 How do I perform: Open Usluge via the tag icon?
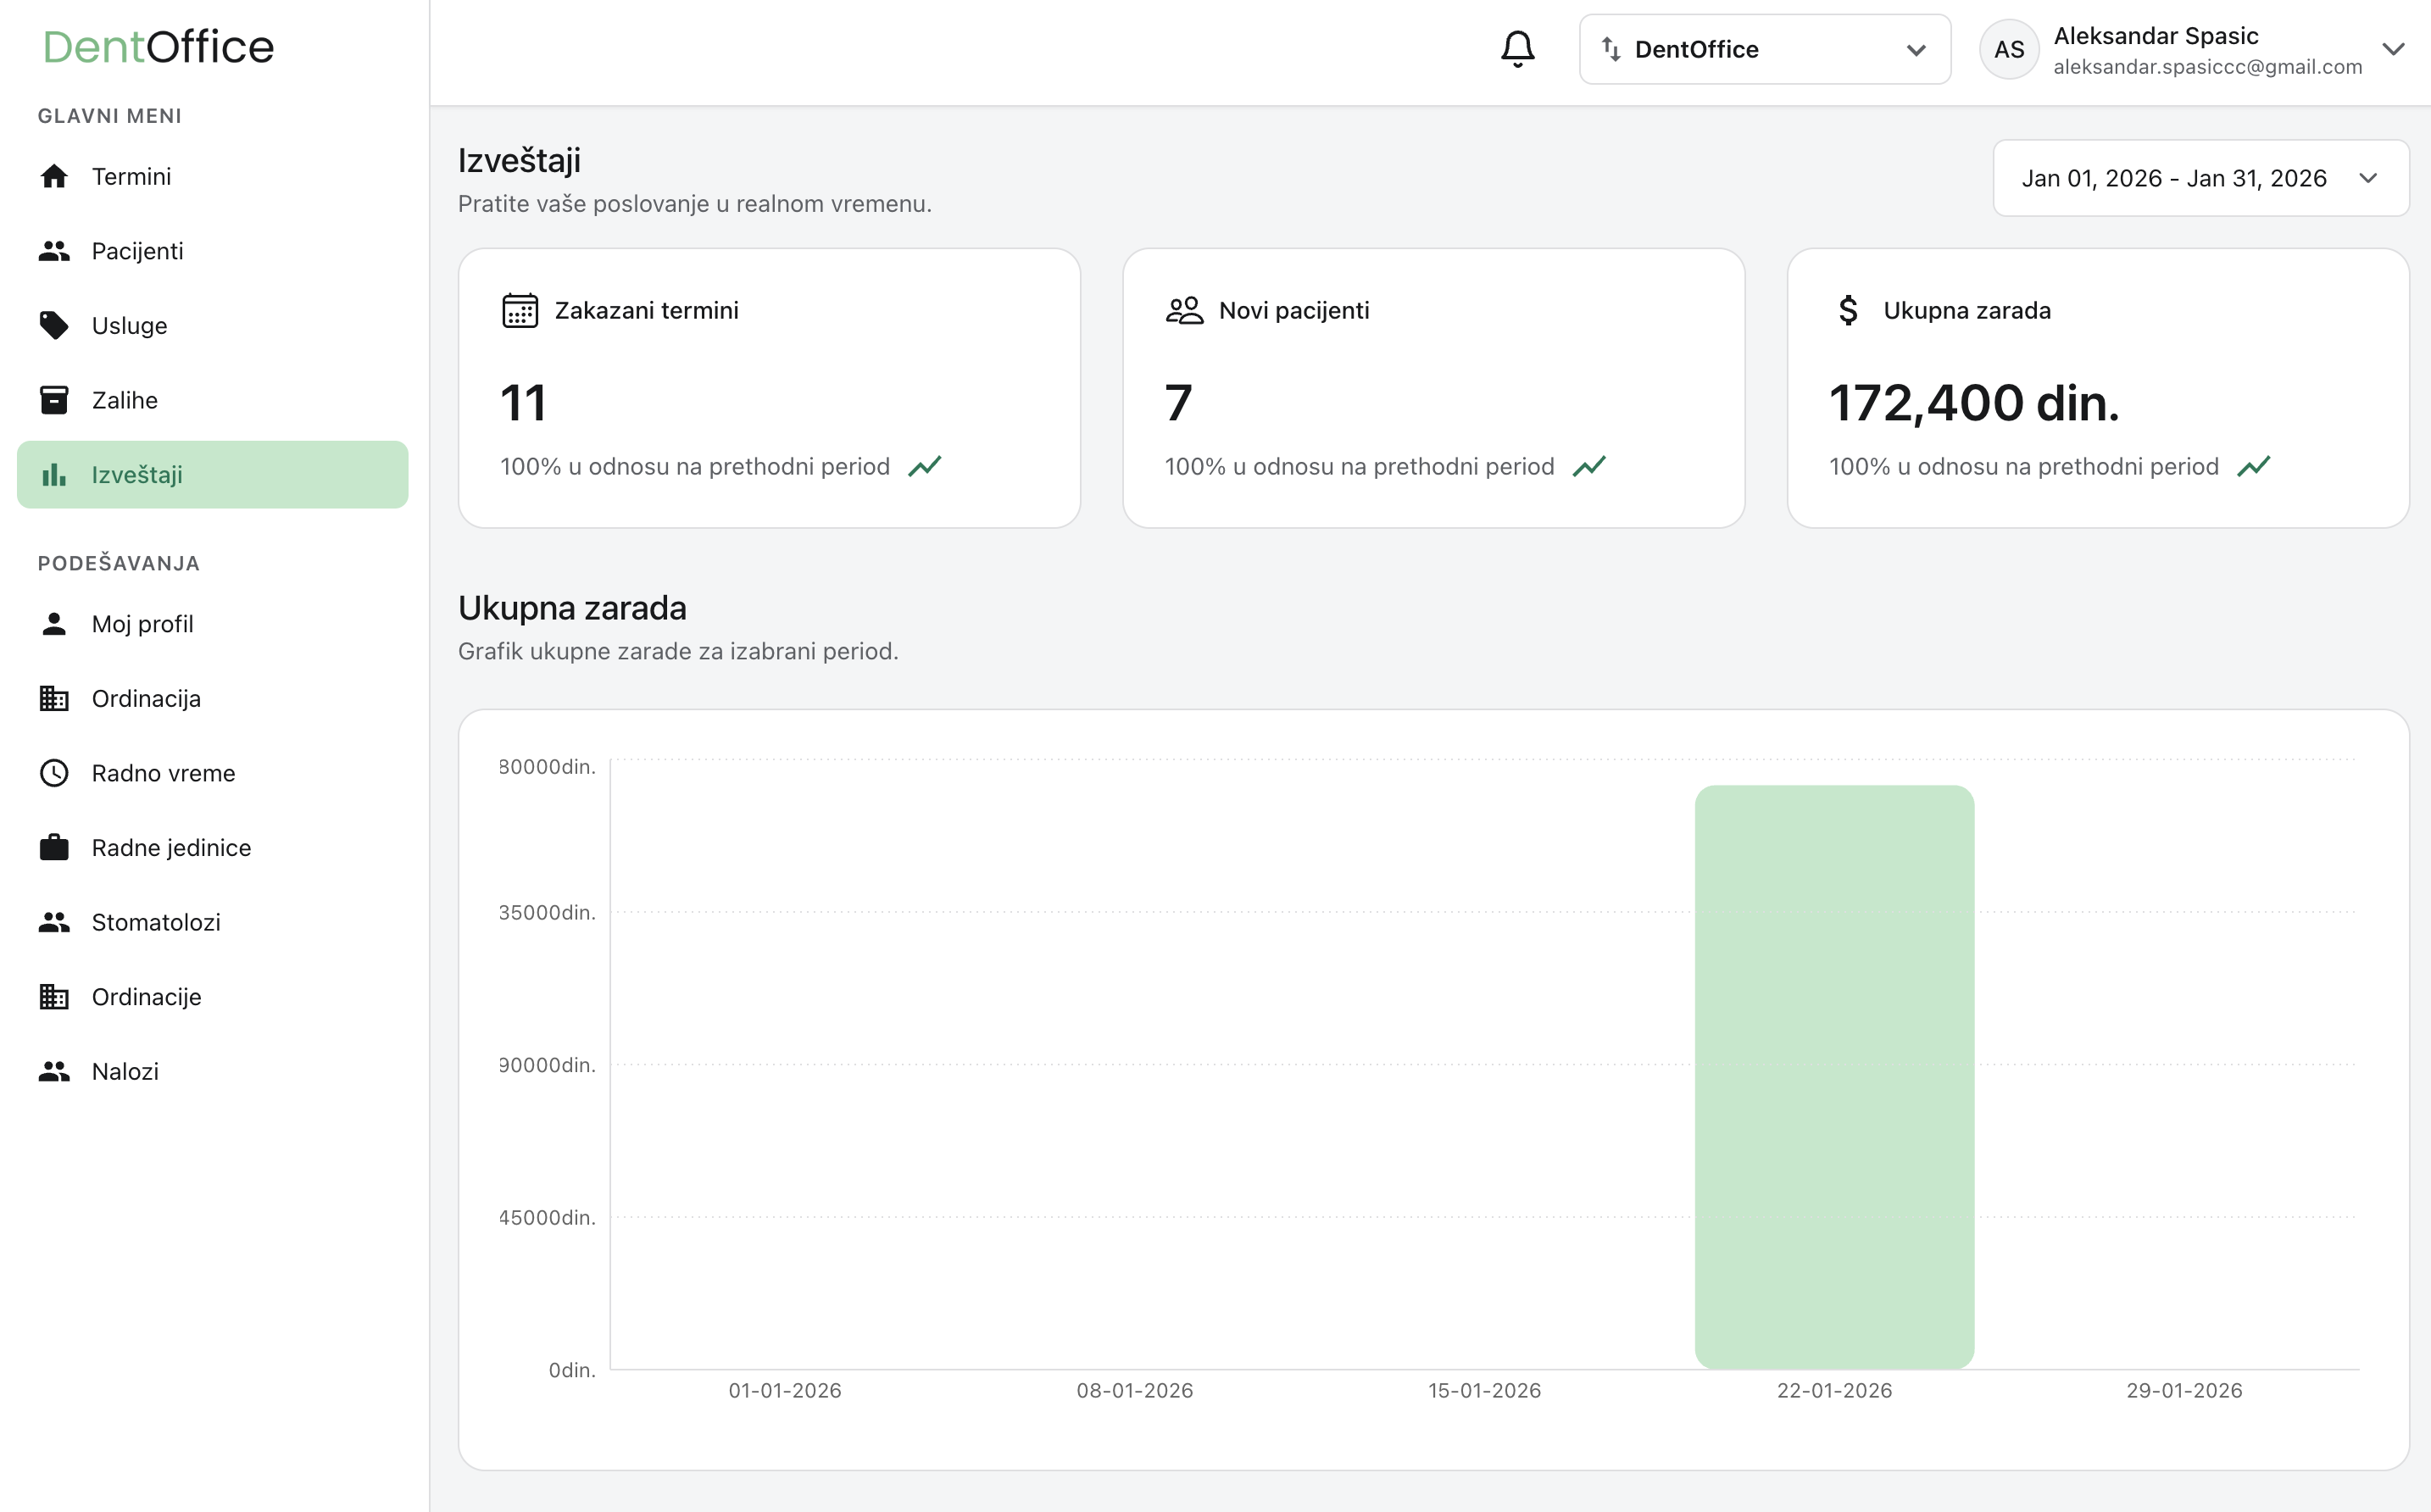pyautogui.click(x=53, y=324)
